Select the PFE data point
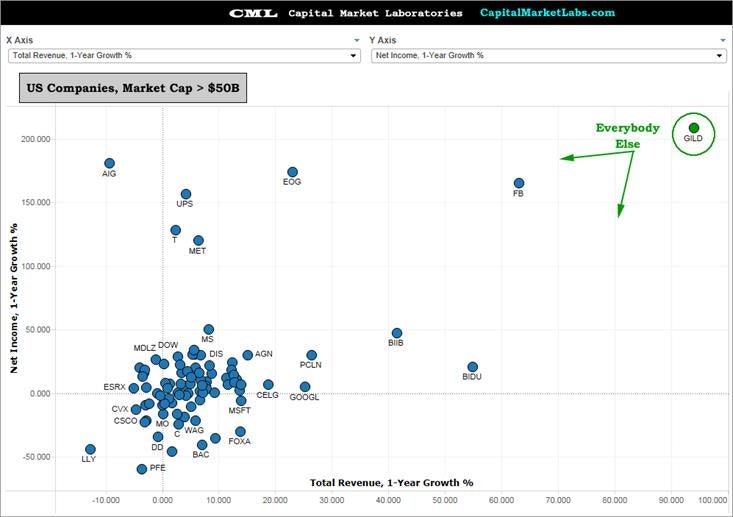Image resolution: width=733 pixels, height=517 pixels. click(142, 469)
